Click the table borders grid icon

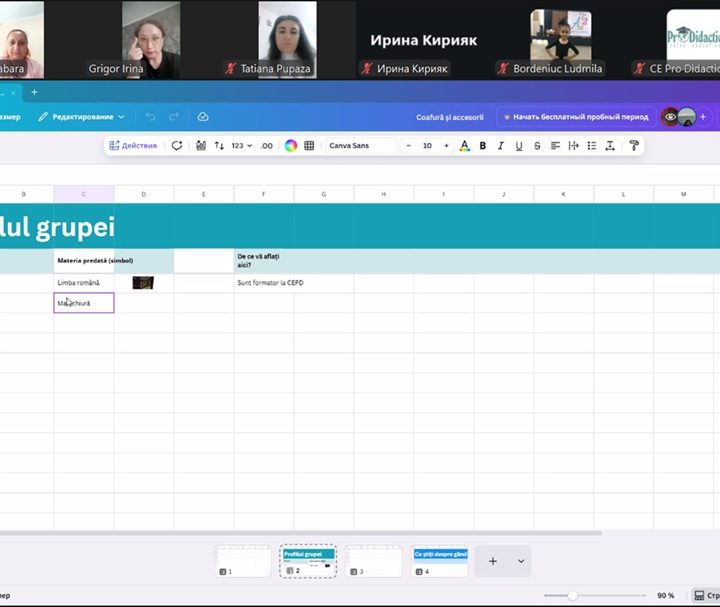(309, 146)
